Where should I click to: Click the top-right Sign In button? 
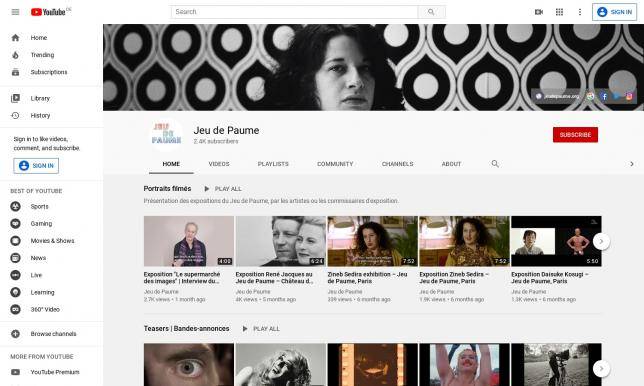614,12
